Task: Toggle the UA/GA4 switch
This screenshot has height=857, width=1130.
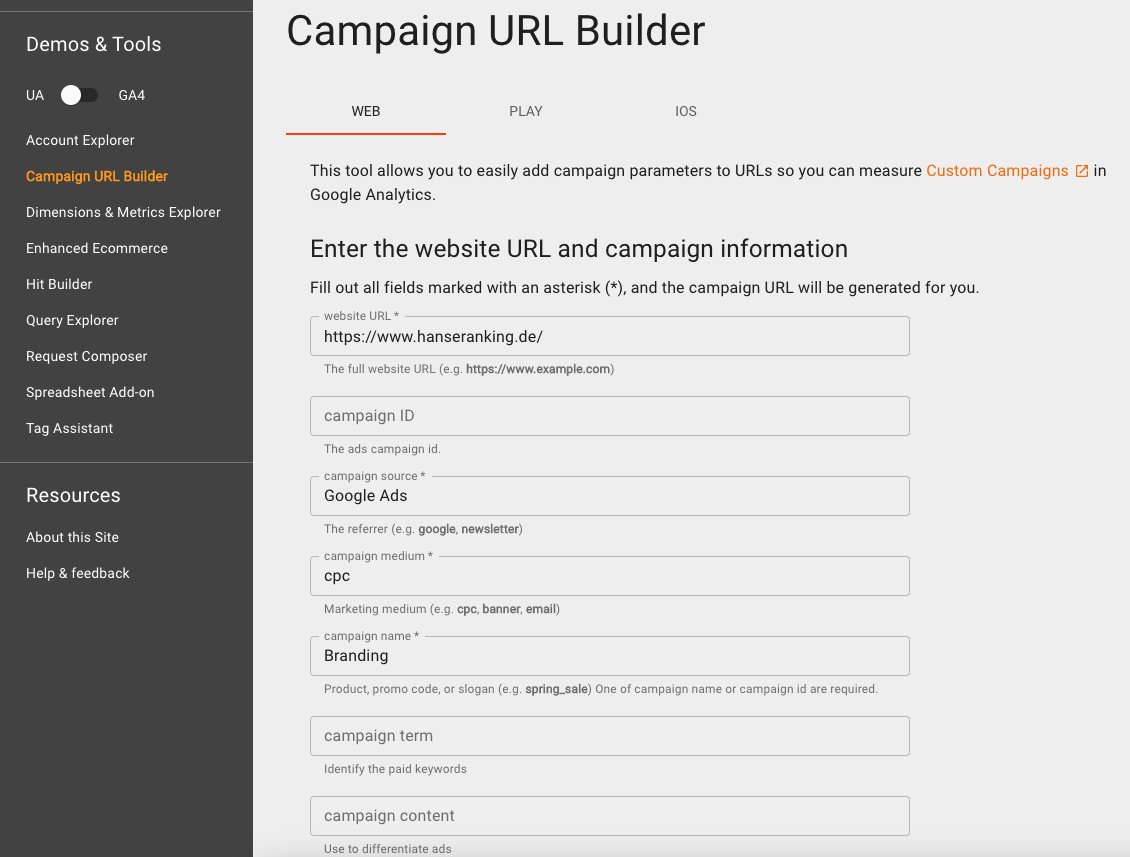Action: point(79,95)
